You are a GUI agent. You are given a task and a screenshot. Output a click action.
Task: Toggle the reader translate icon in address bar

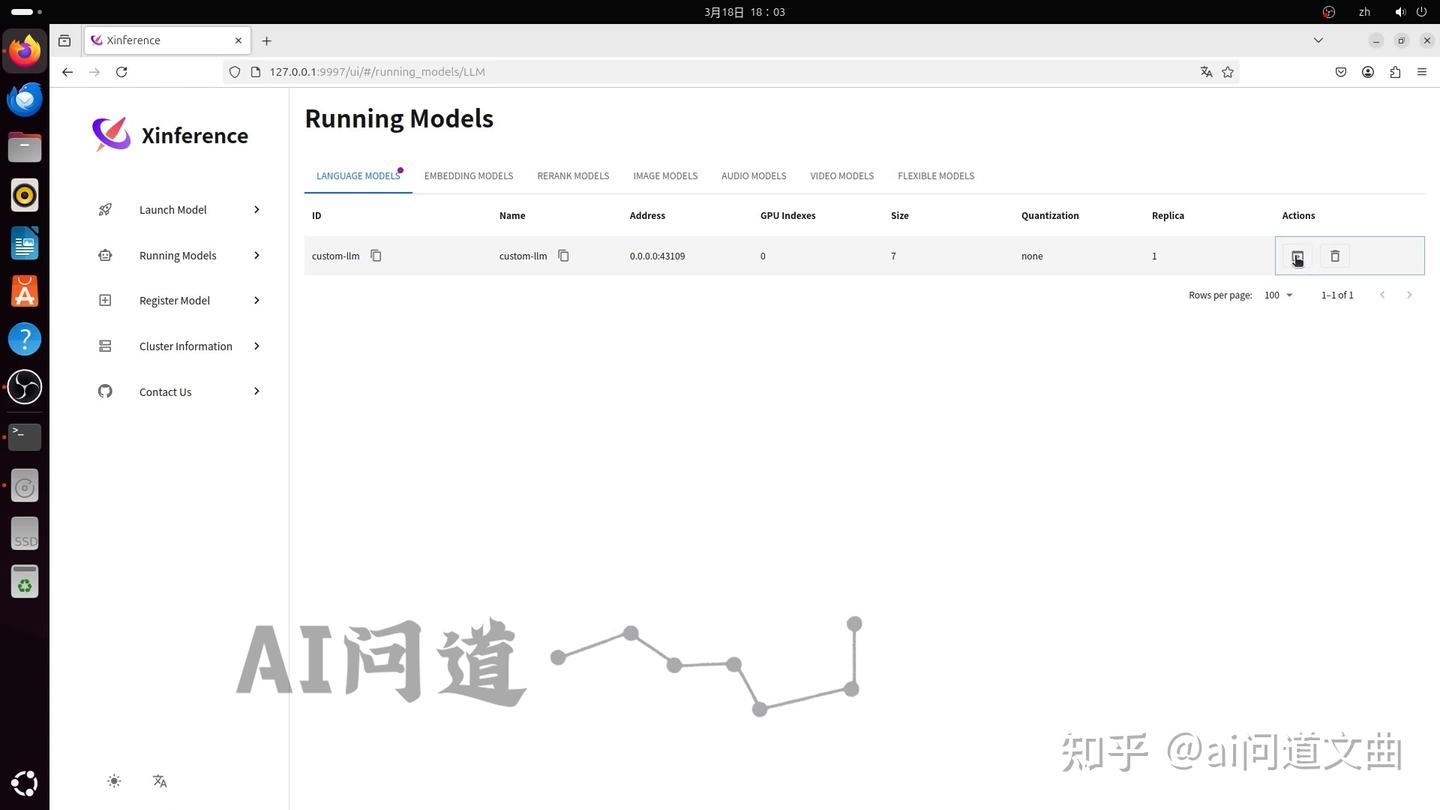tap(1206, 71)
